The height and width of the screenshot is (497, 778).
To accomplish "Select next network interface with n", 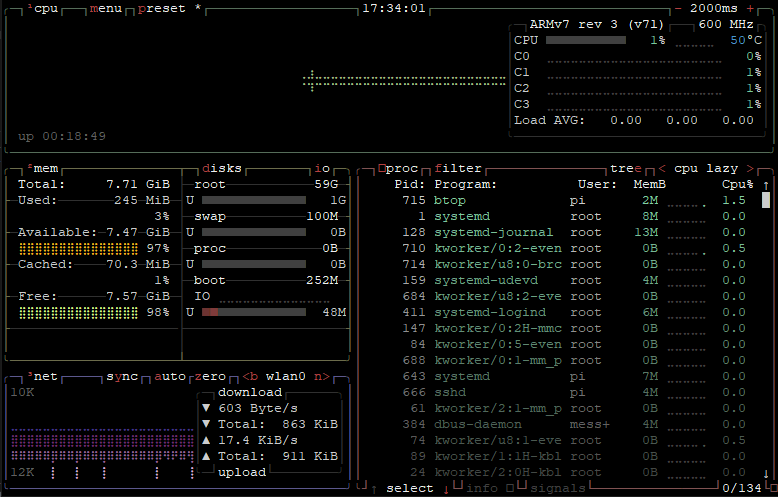I will 322,376.
